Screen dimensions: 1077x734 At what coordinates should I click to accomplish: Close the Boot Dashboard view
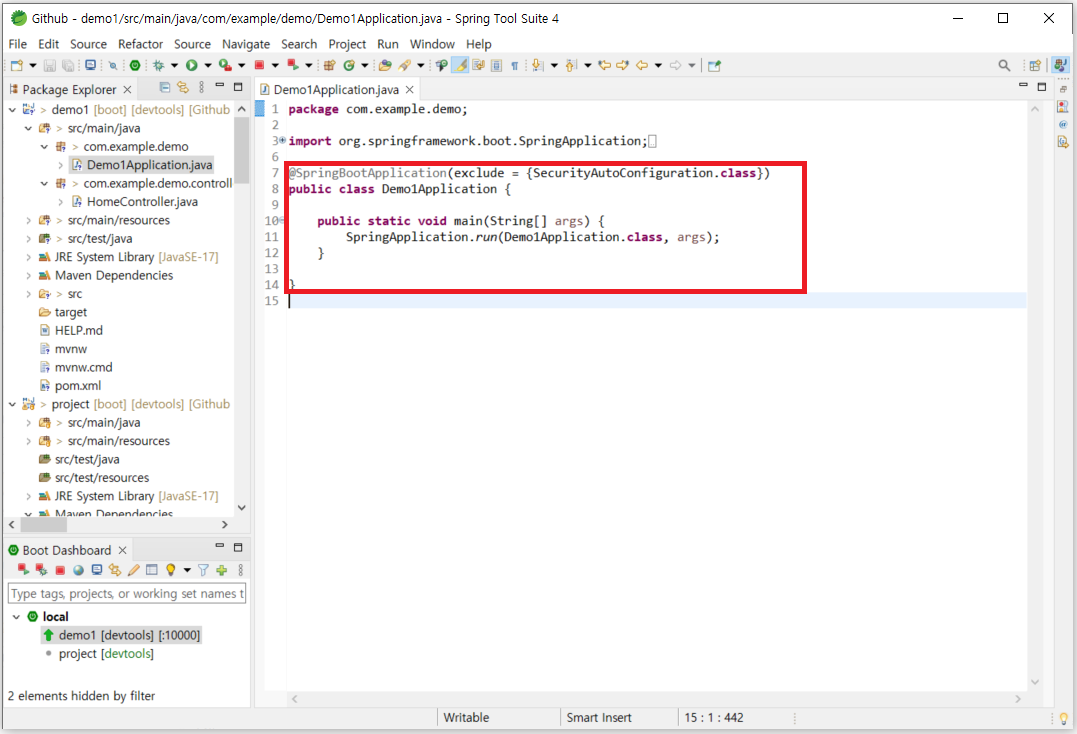122,550
